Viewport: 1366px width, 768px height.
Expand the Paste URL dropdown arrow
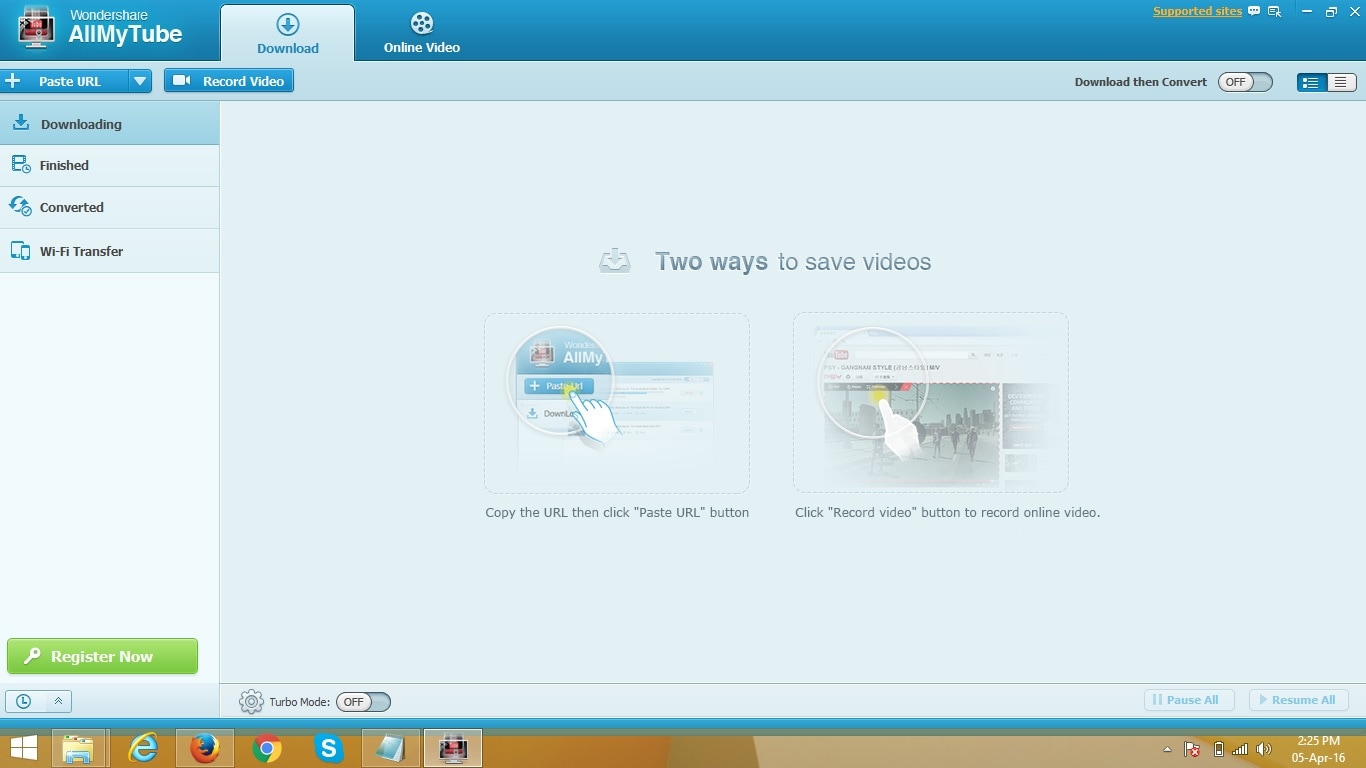point(140,81)
